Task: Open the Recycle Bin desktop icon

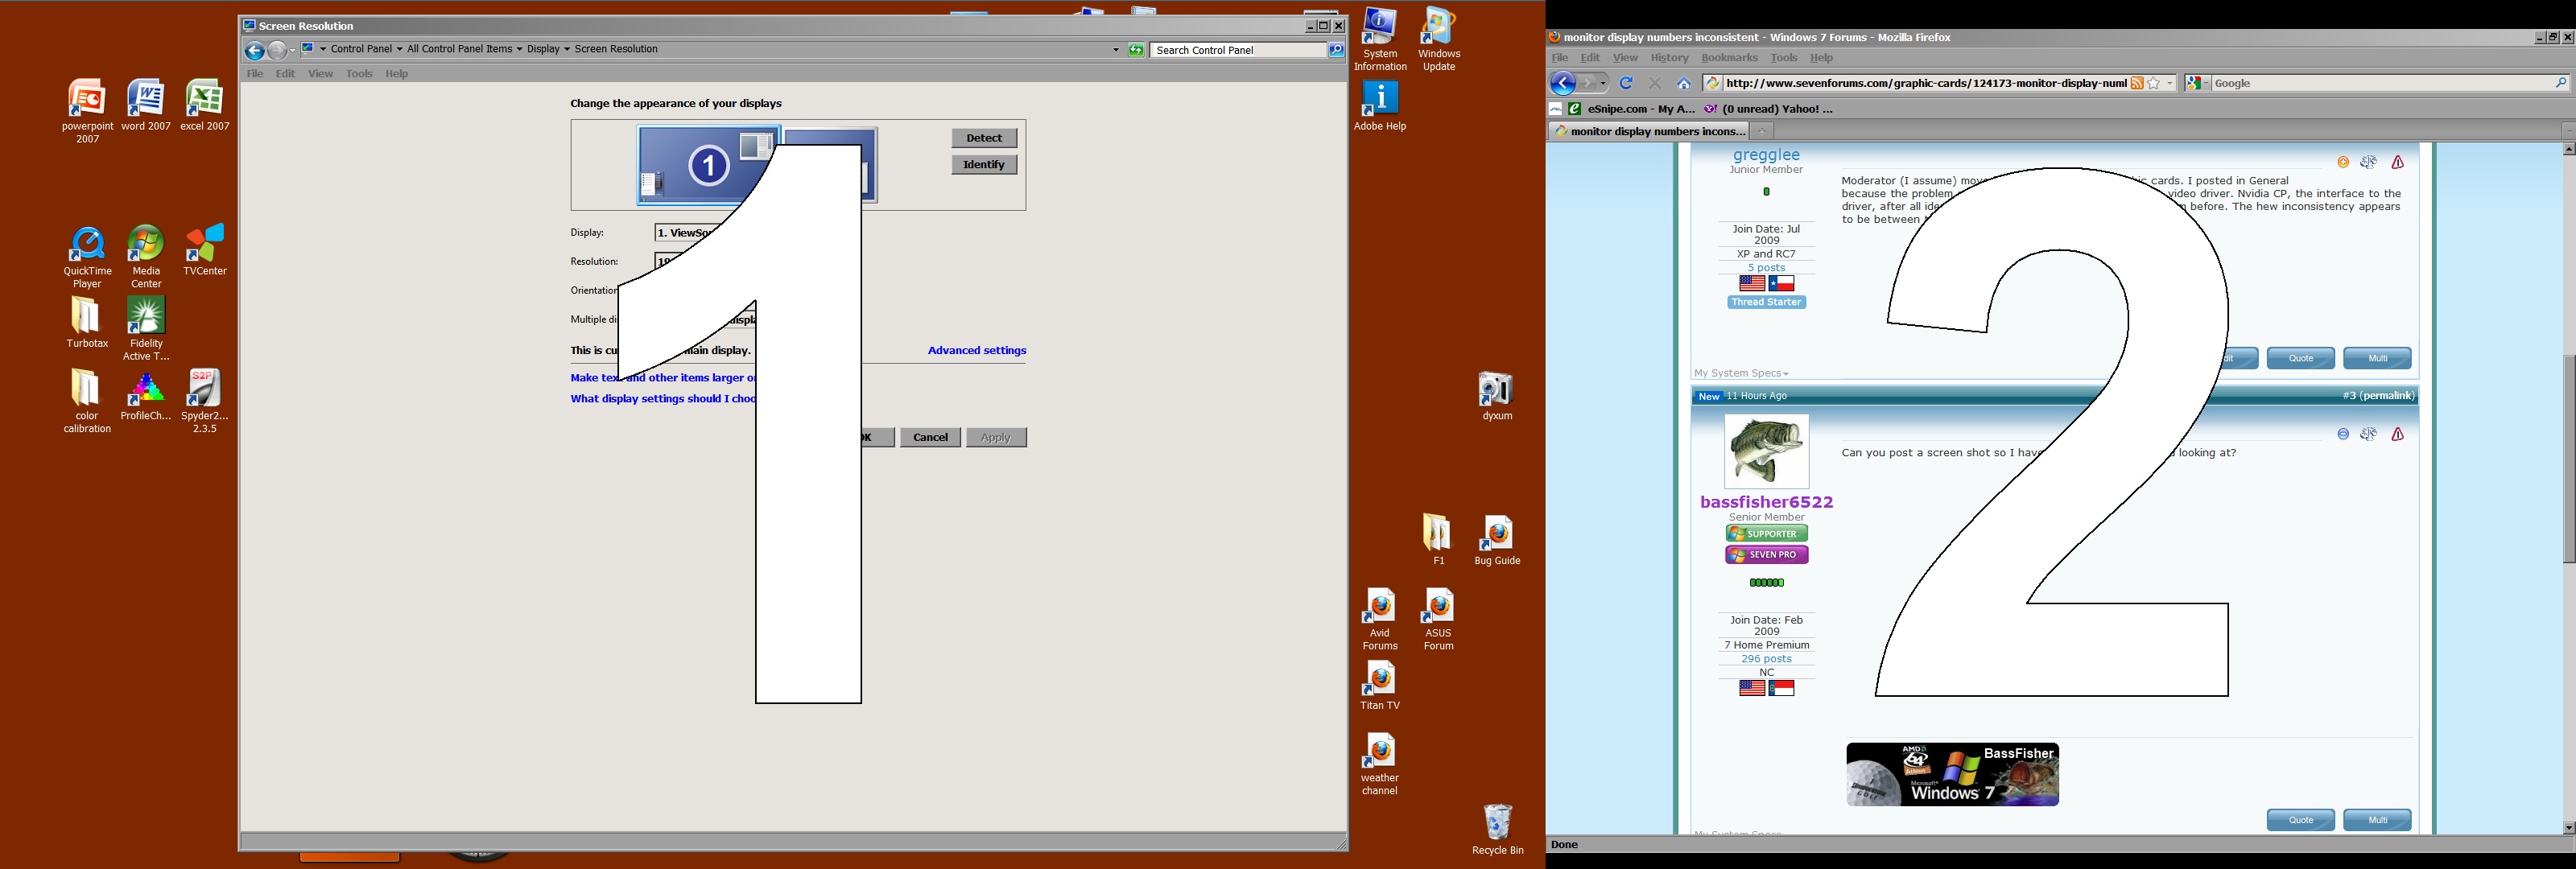Action: point(1497,829)
